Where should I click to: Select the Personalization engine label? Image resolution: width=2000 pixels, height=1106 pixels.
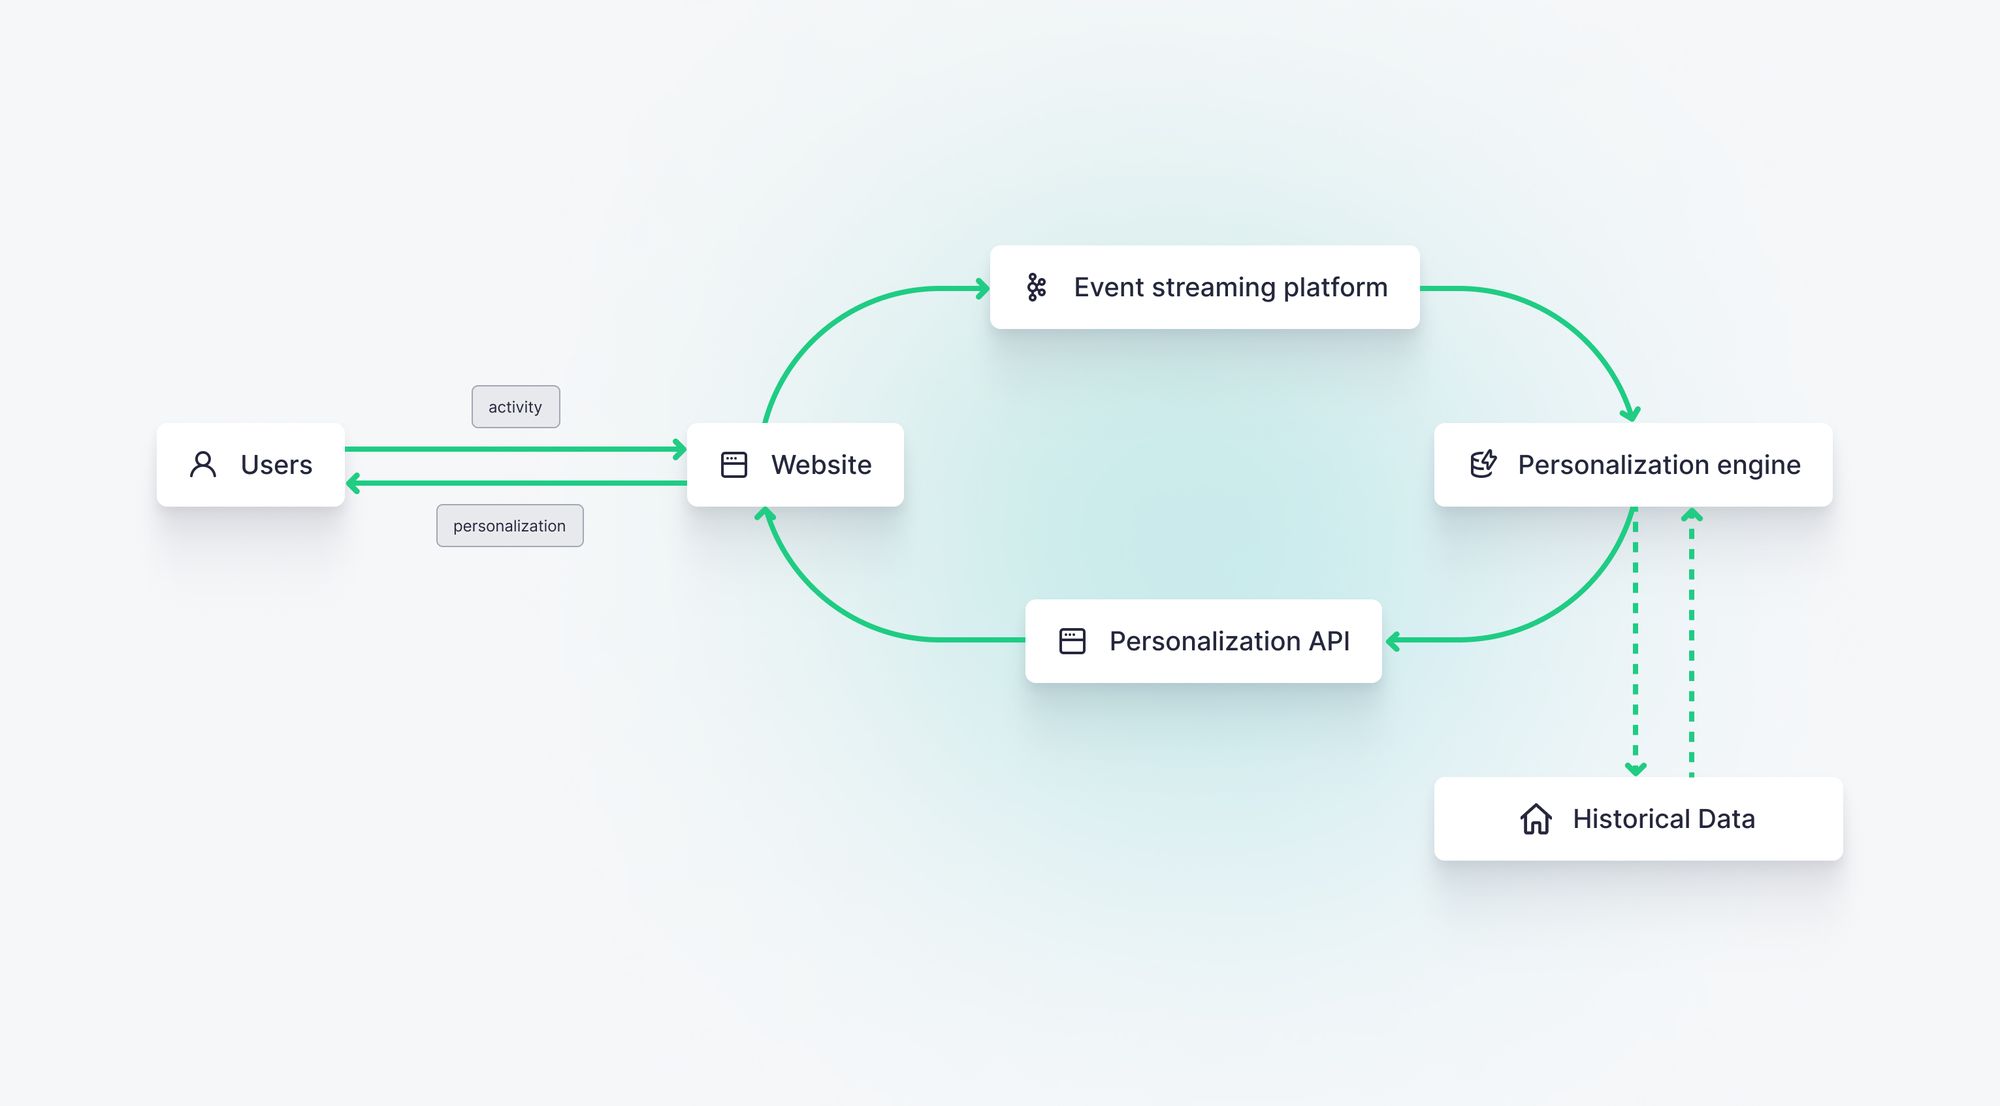pyautogui.click(x=1659, y=465)
